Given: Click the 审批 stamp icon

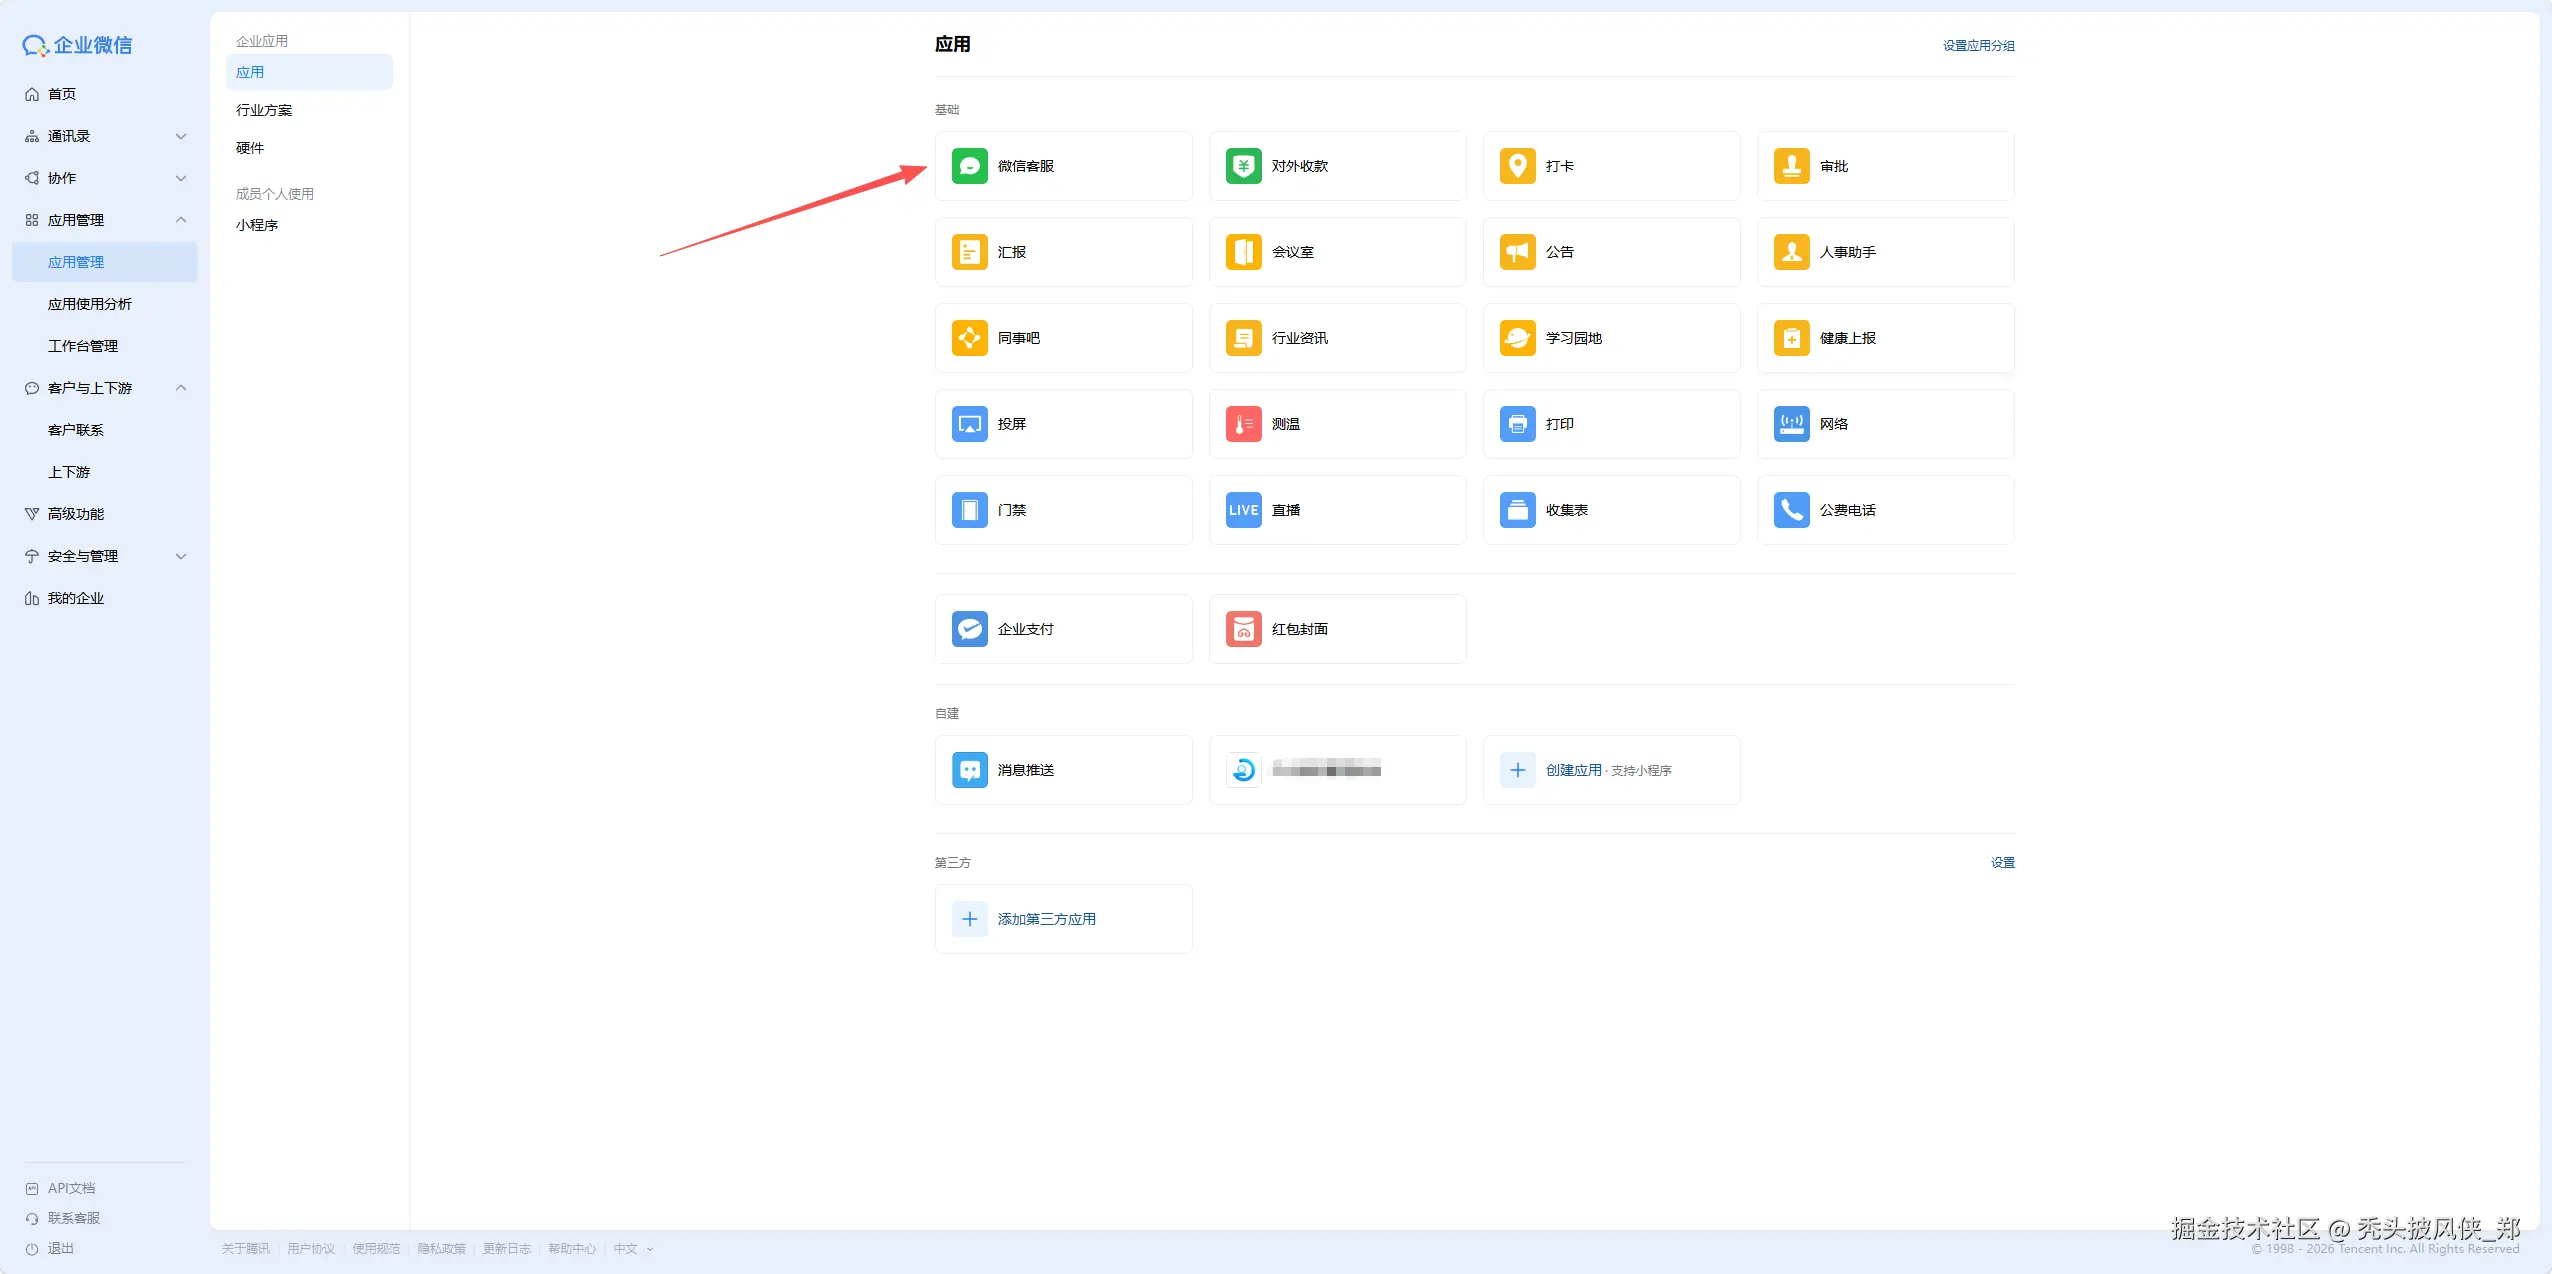Looking at the screenshot, I should [1791, 166].
